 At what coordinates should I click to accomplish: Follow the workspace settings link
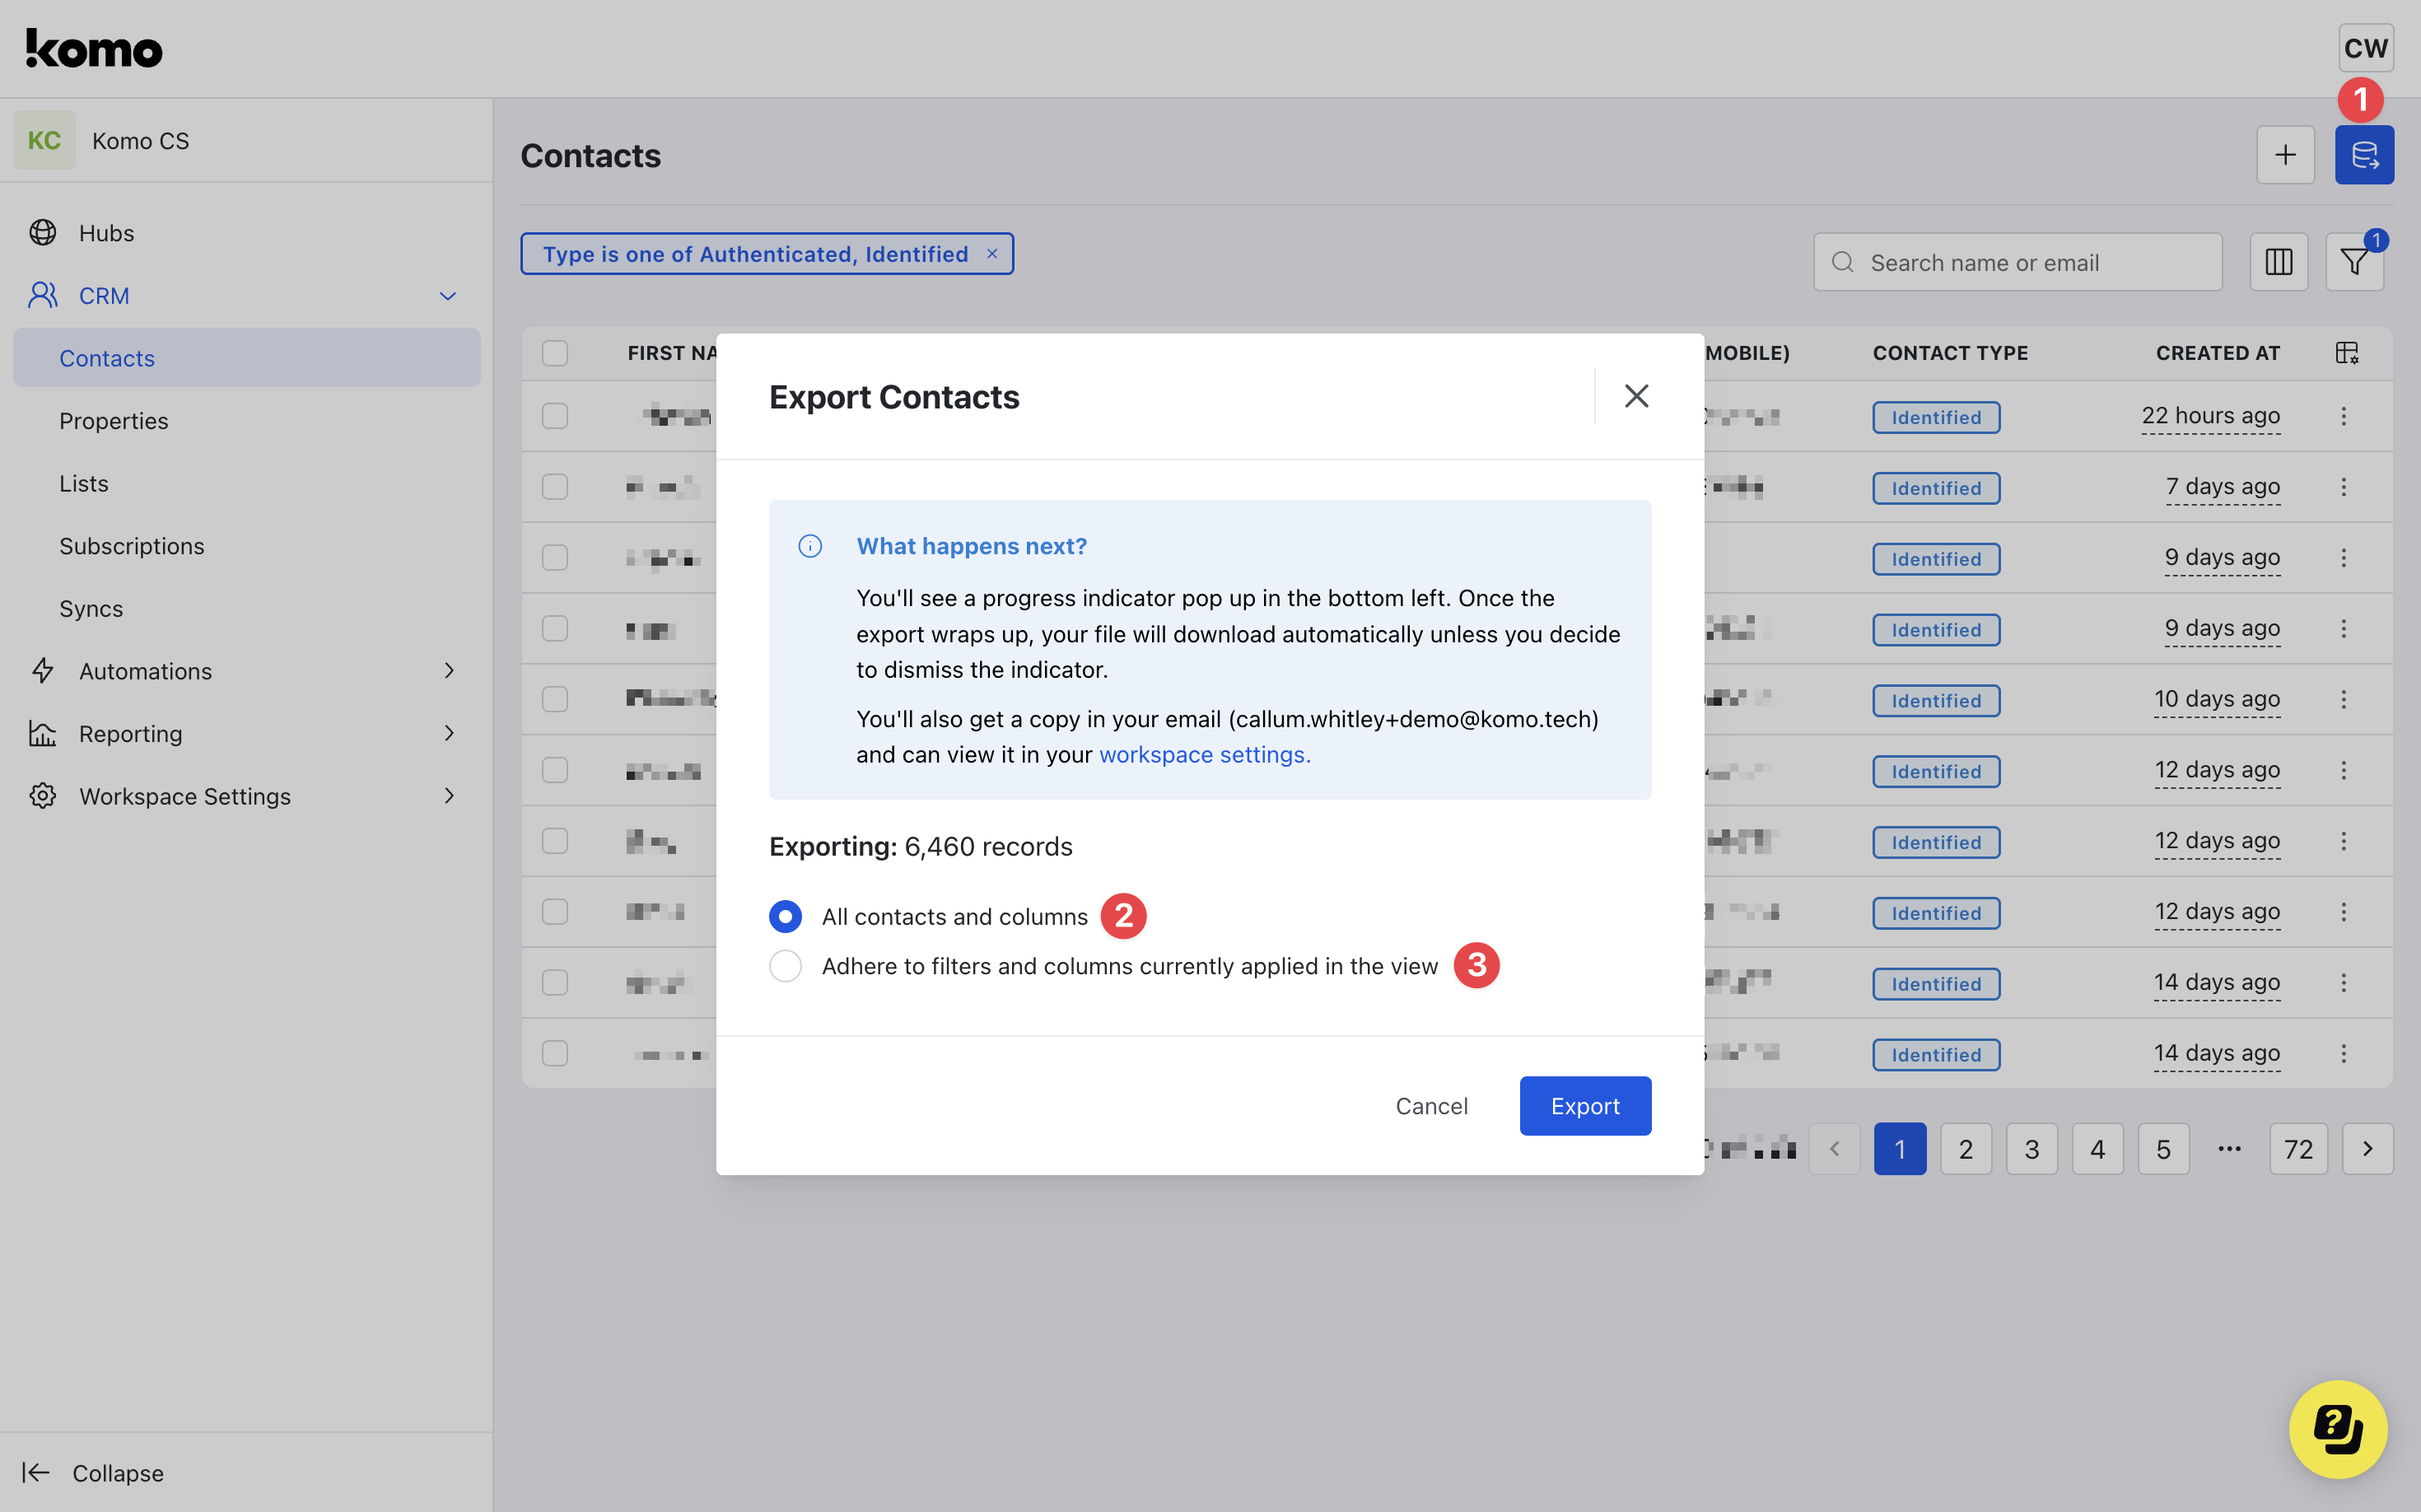1204,755
